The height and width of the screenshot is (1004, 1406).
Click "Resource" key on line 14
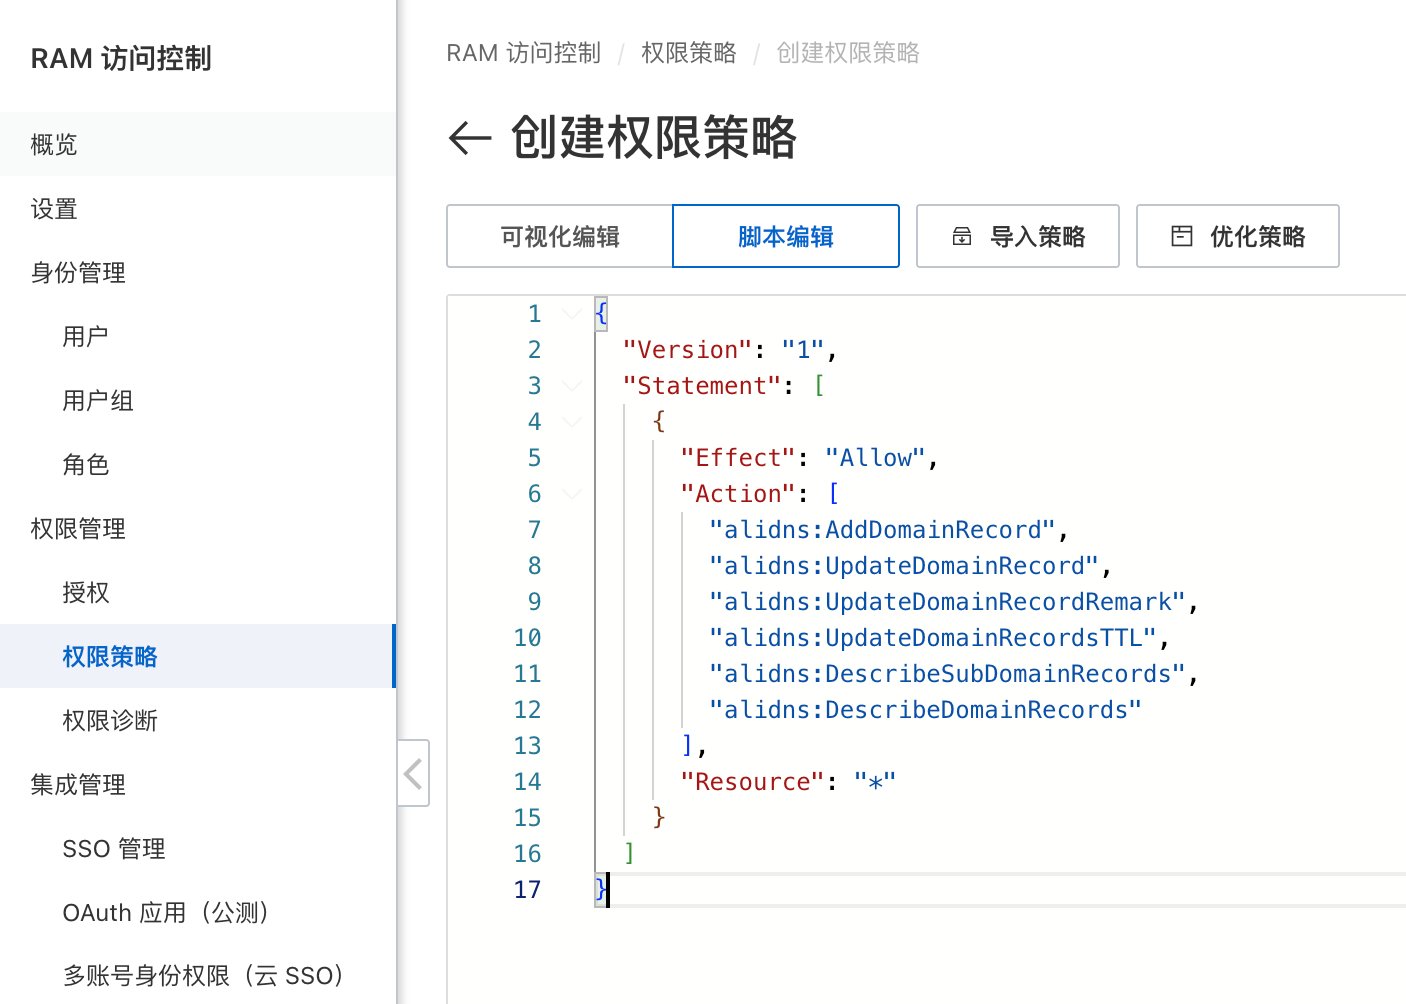coord(752,782)
